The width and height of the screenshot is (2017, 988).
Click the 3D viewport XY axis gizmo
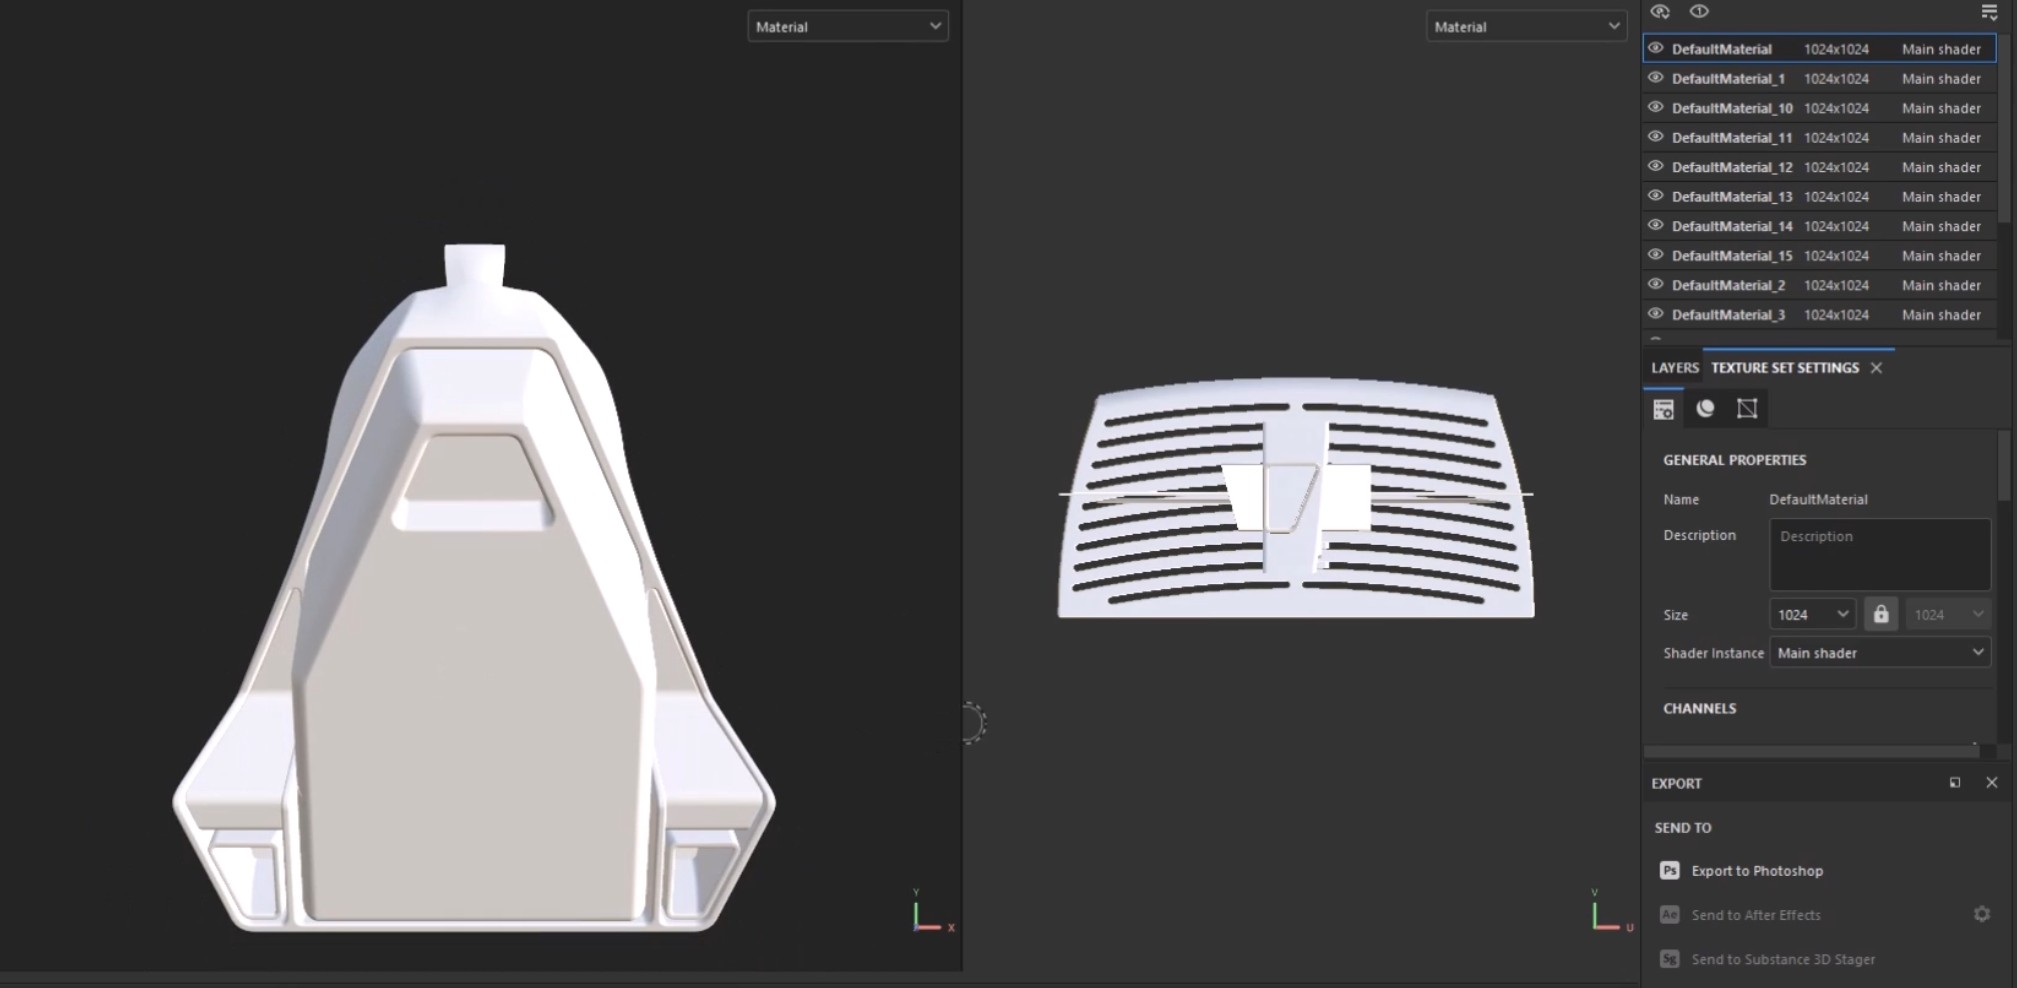point(932,911)
